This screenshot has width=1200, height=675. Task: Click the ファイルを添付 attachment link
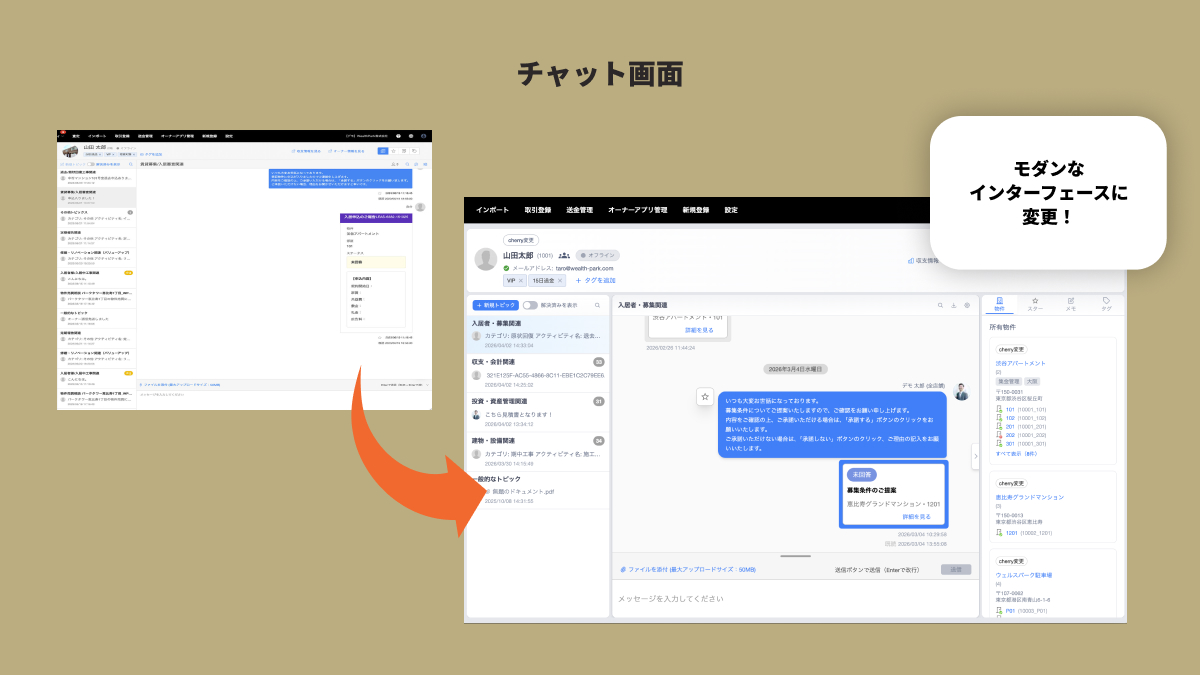(660, 569)
